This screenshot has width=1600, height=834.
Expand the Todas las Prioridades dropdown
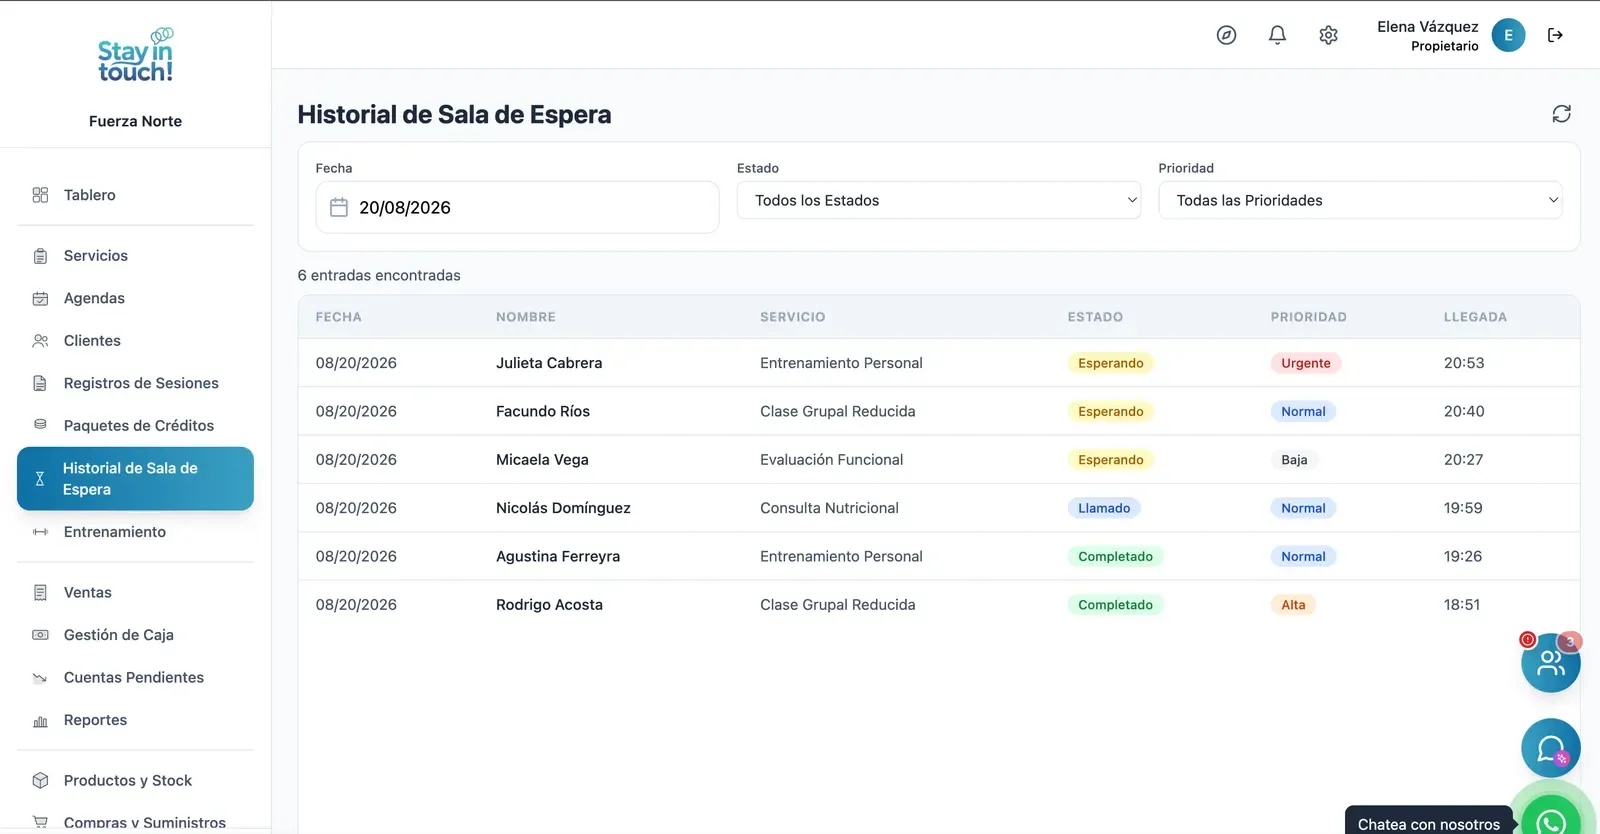[x=1360, y=200]
